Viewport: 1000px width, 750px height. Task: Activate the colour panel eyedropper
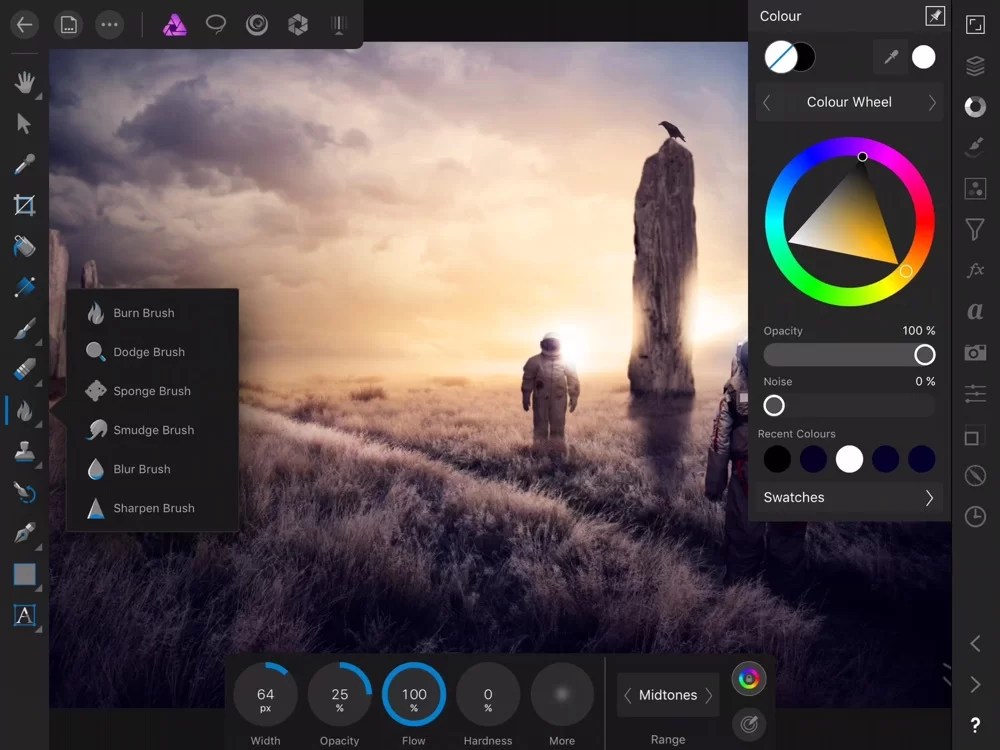point(891,57)
